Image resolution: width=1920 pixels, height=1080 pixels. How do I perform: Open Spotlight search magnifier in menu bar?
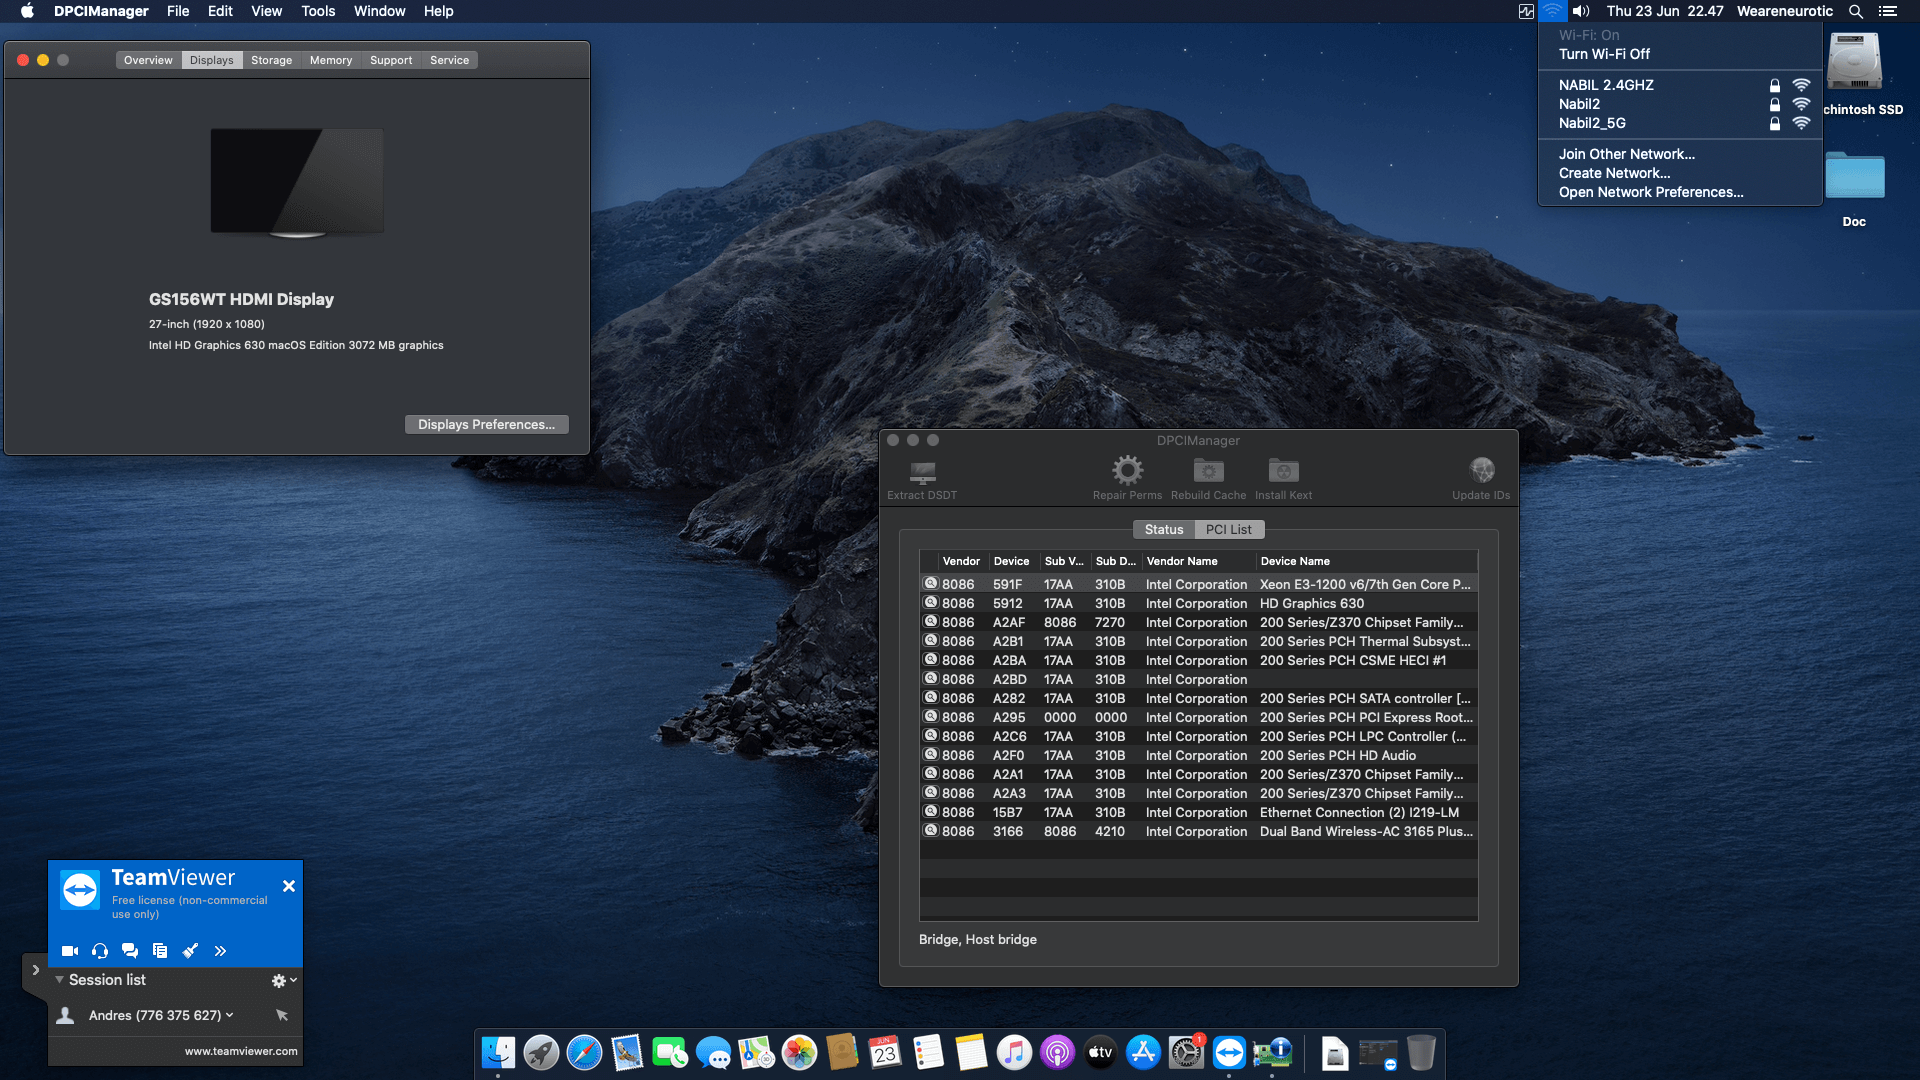1856,11
